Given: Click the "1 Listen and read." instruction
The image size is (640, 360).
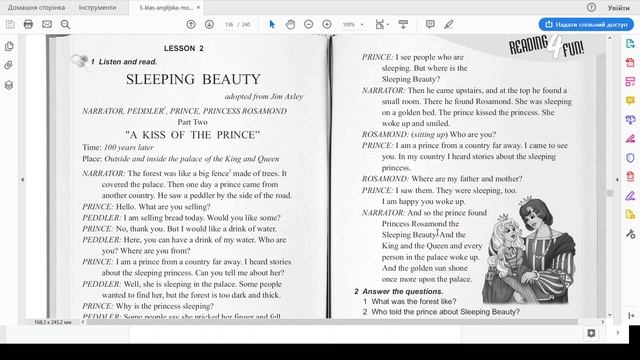Looking at the screenshot, I should pos(124,62).
